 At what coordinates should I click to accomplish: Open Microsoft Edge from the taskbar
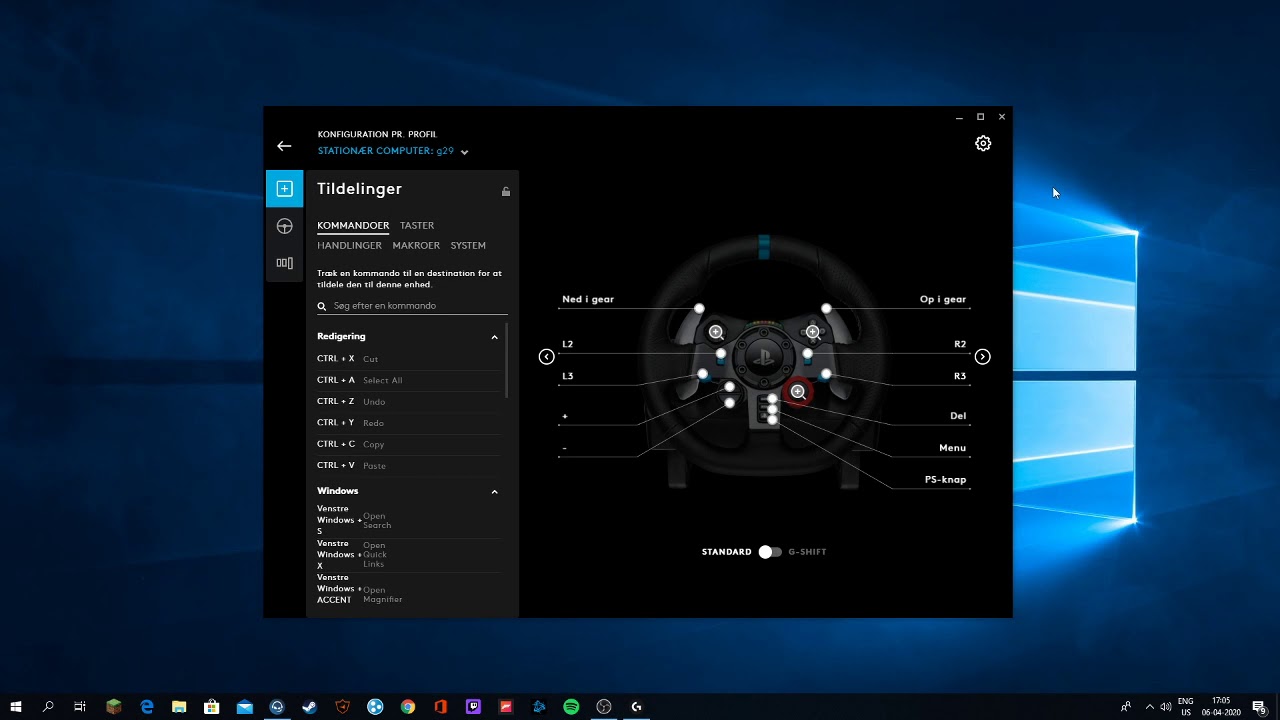click(147, 707)
